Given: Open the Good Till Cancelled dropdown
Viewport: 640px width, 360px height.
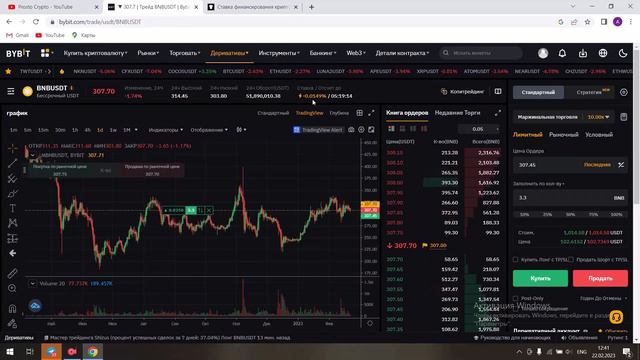Looking at the screenshot, I should 603,298.
